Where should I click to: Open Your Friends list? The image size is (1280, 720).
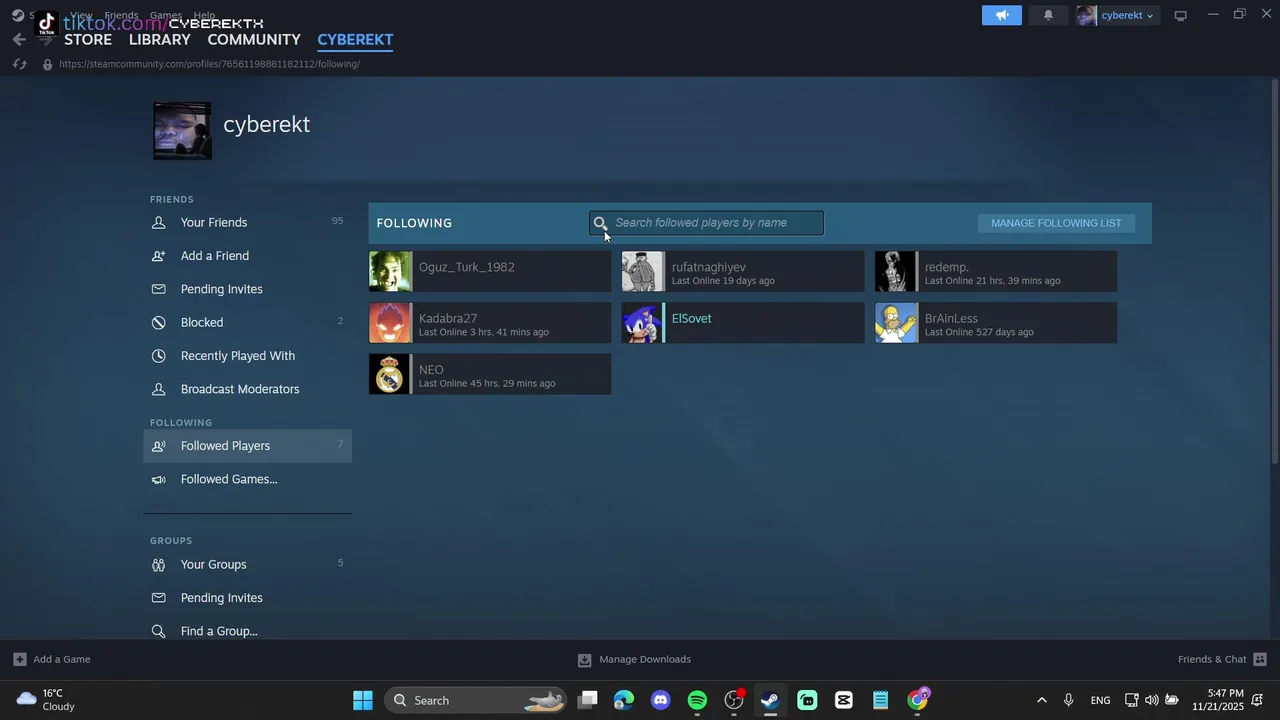pyautogui.click(x=247, y=222)
